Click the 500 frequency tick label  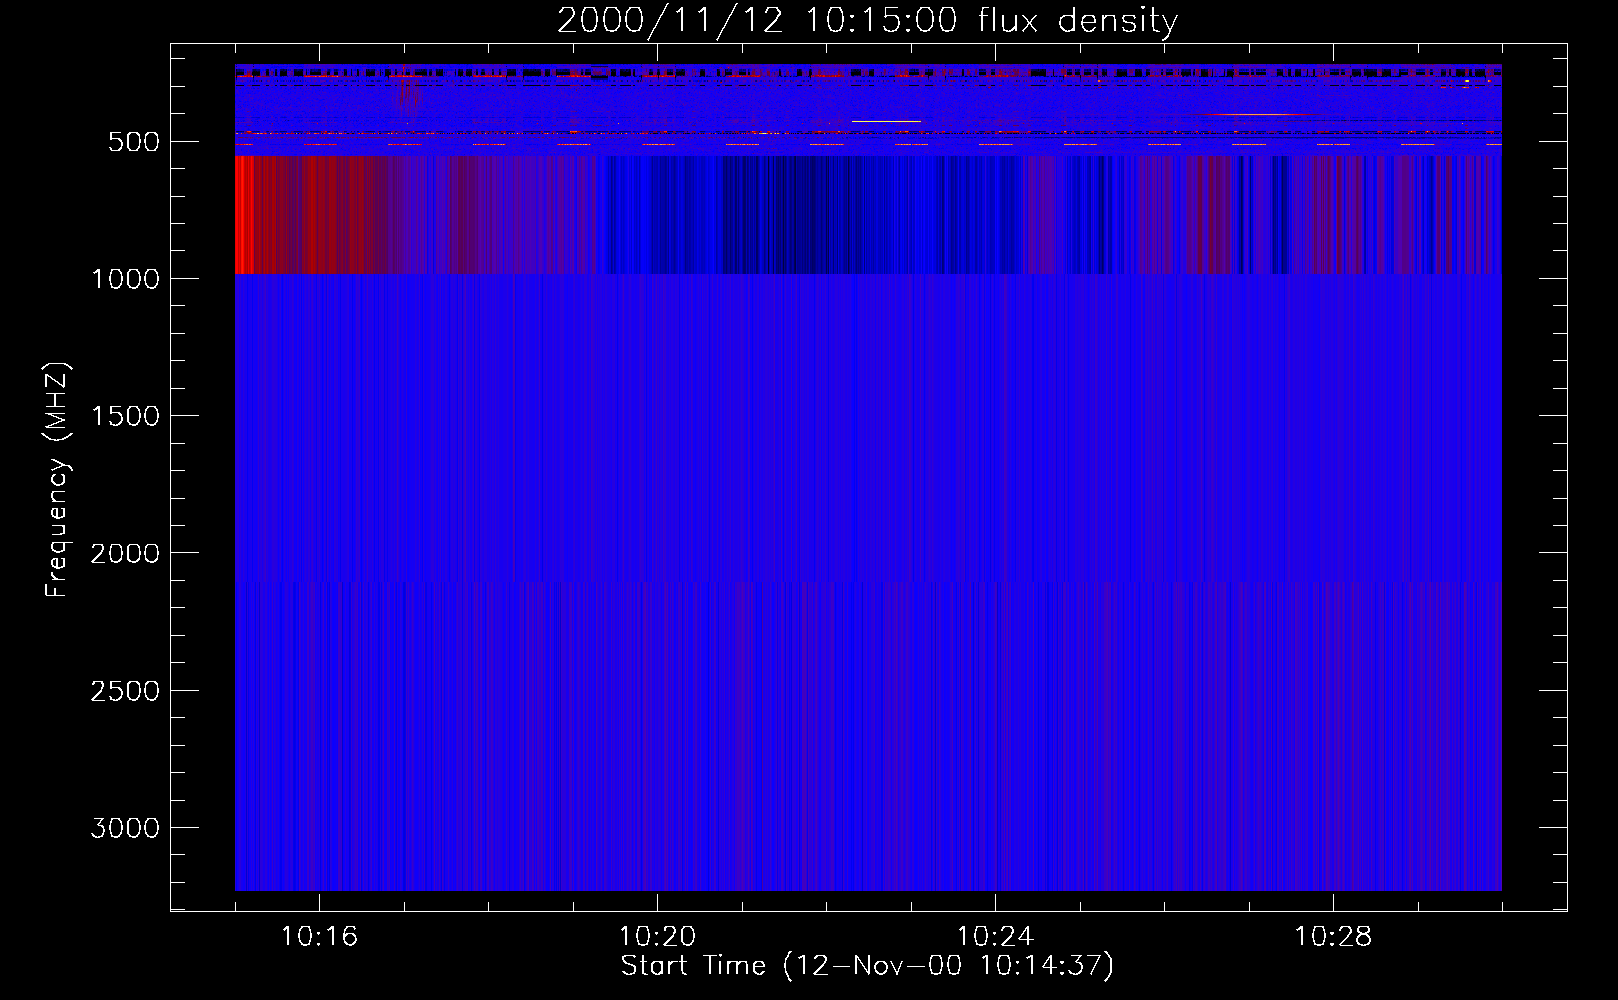pyautogui.click(x=134, y=142)
